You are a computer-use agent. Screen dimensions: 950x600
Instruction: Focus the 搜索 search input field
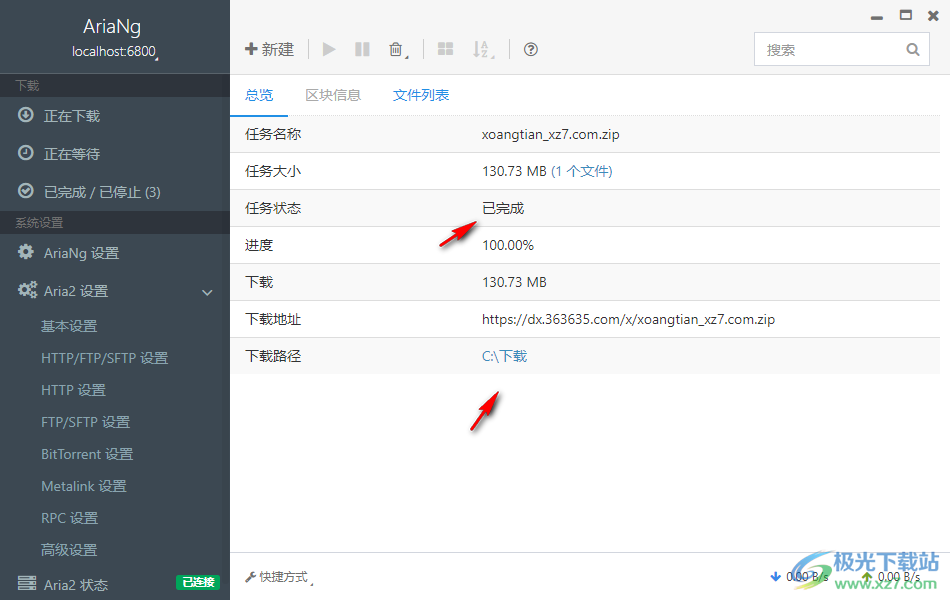842,49
